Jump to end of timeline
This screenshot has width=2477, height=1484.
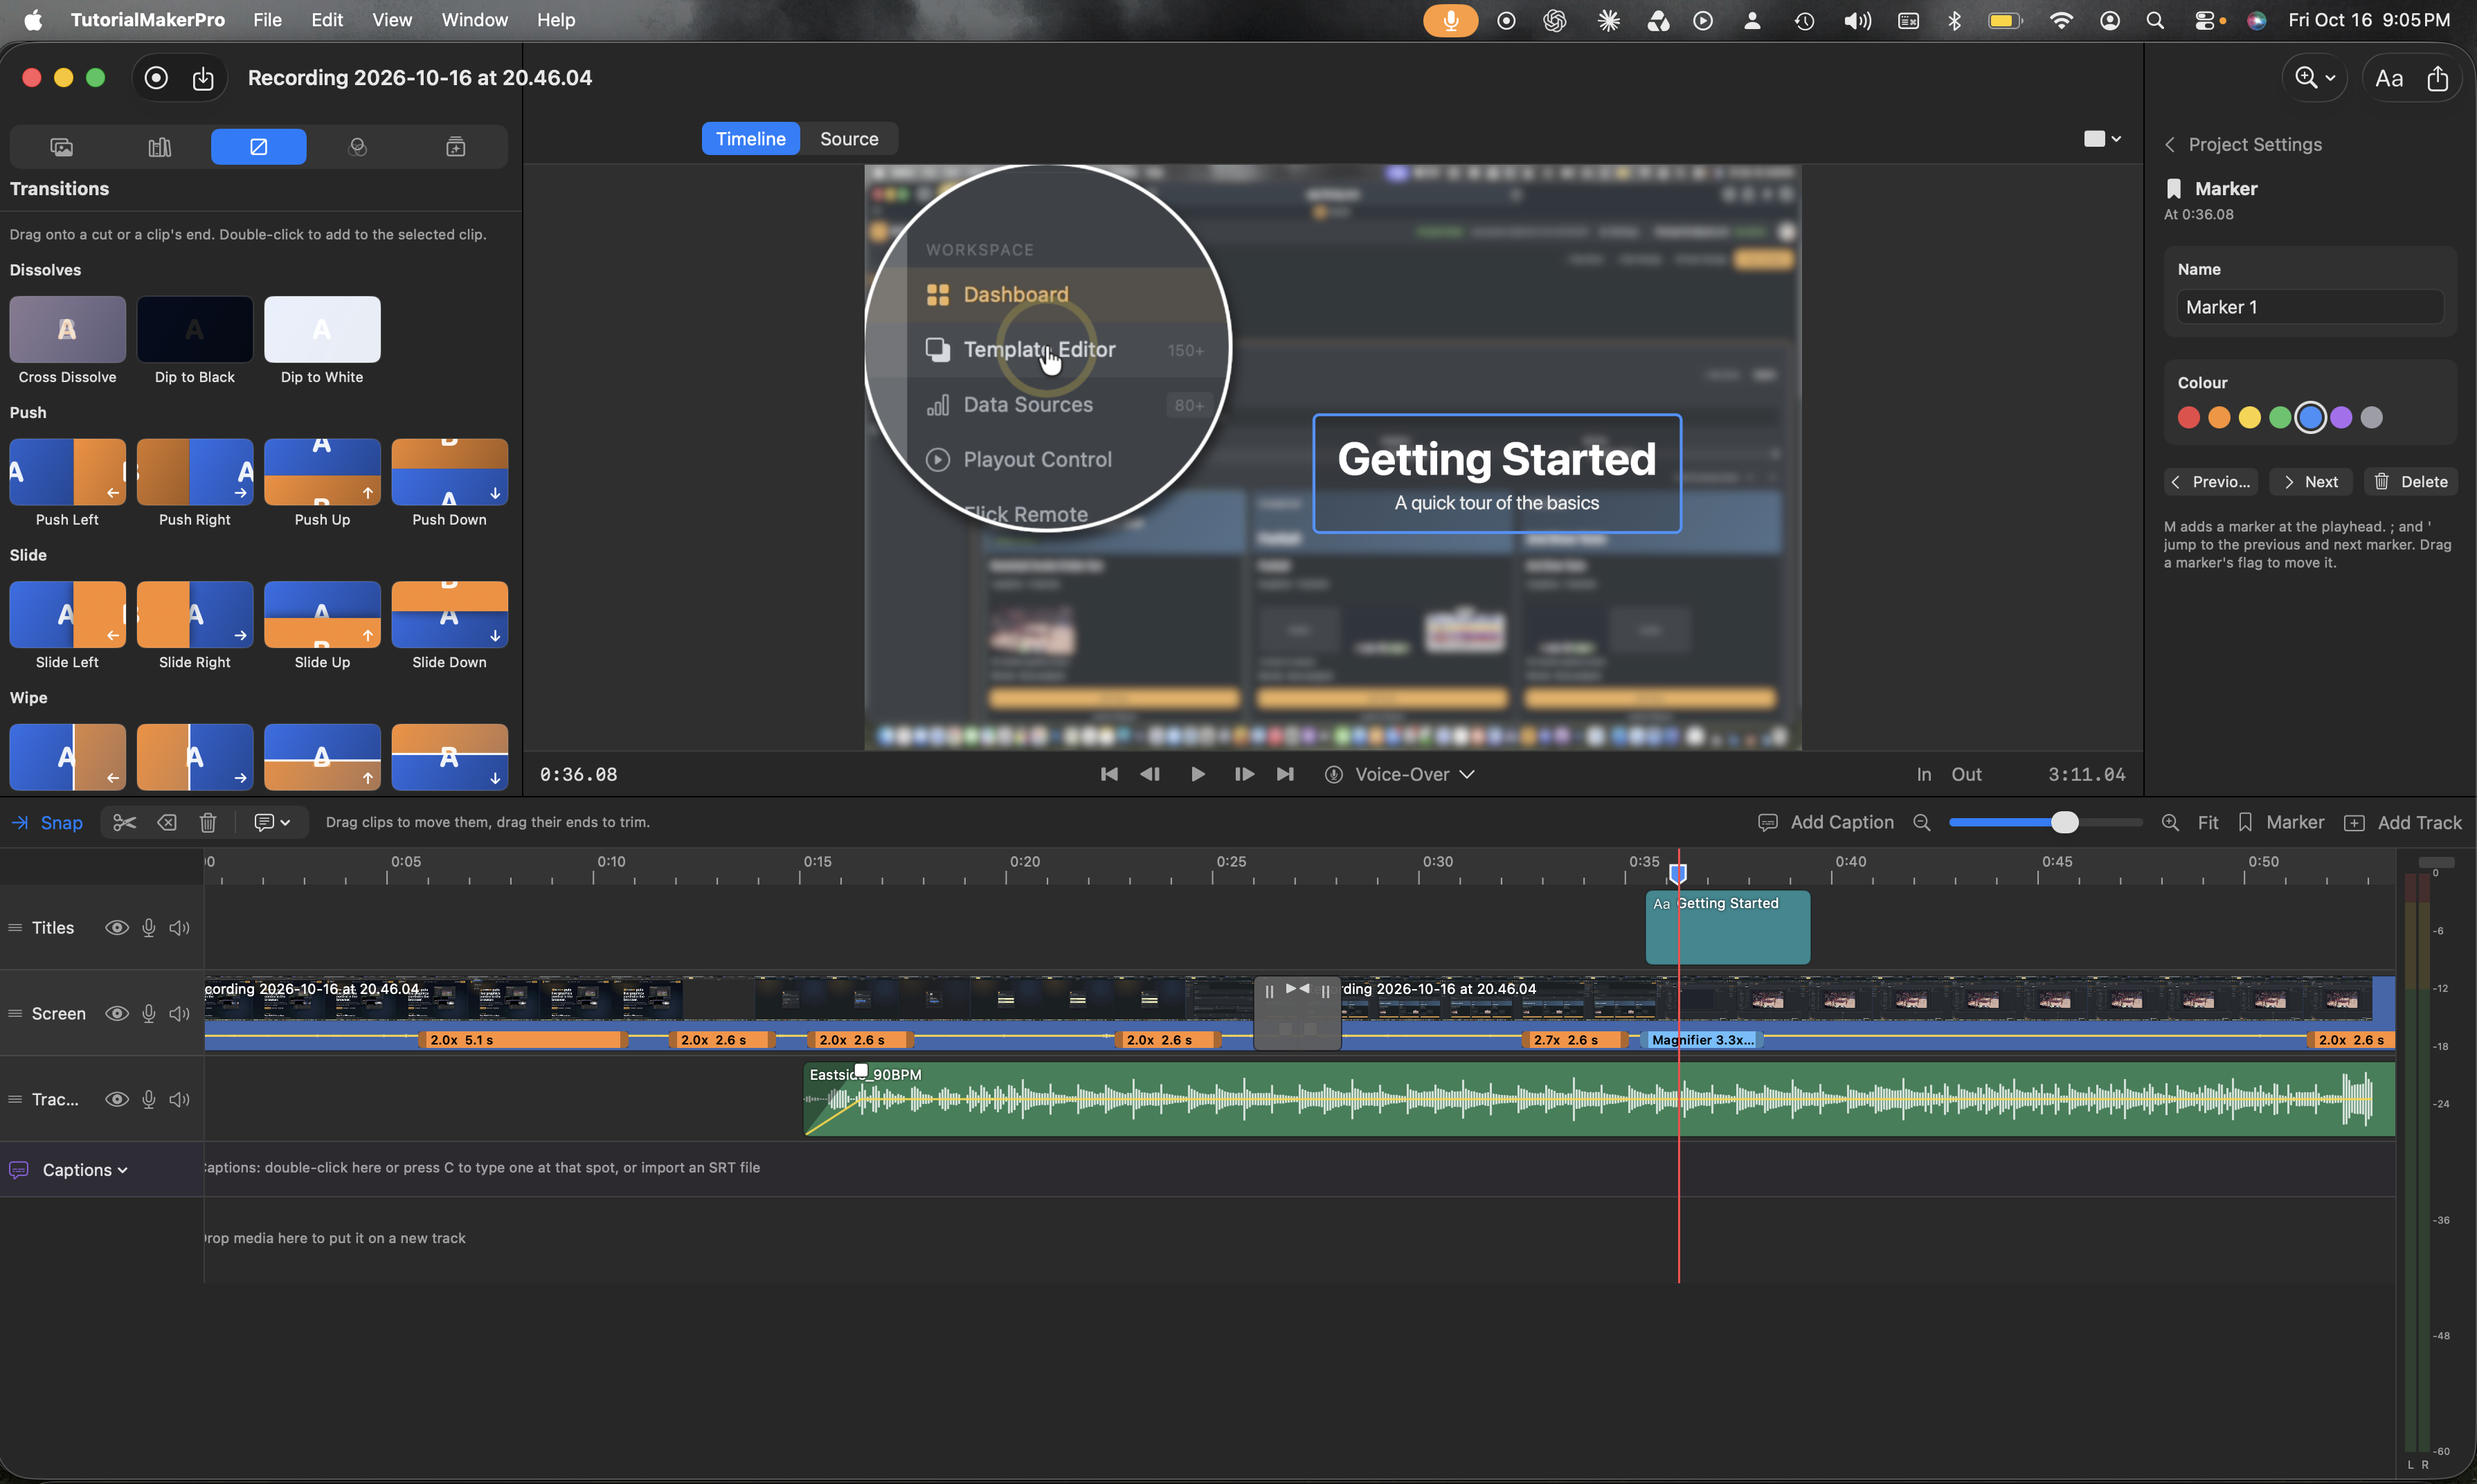1285,774
